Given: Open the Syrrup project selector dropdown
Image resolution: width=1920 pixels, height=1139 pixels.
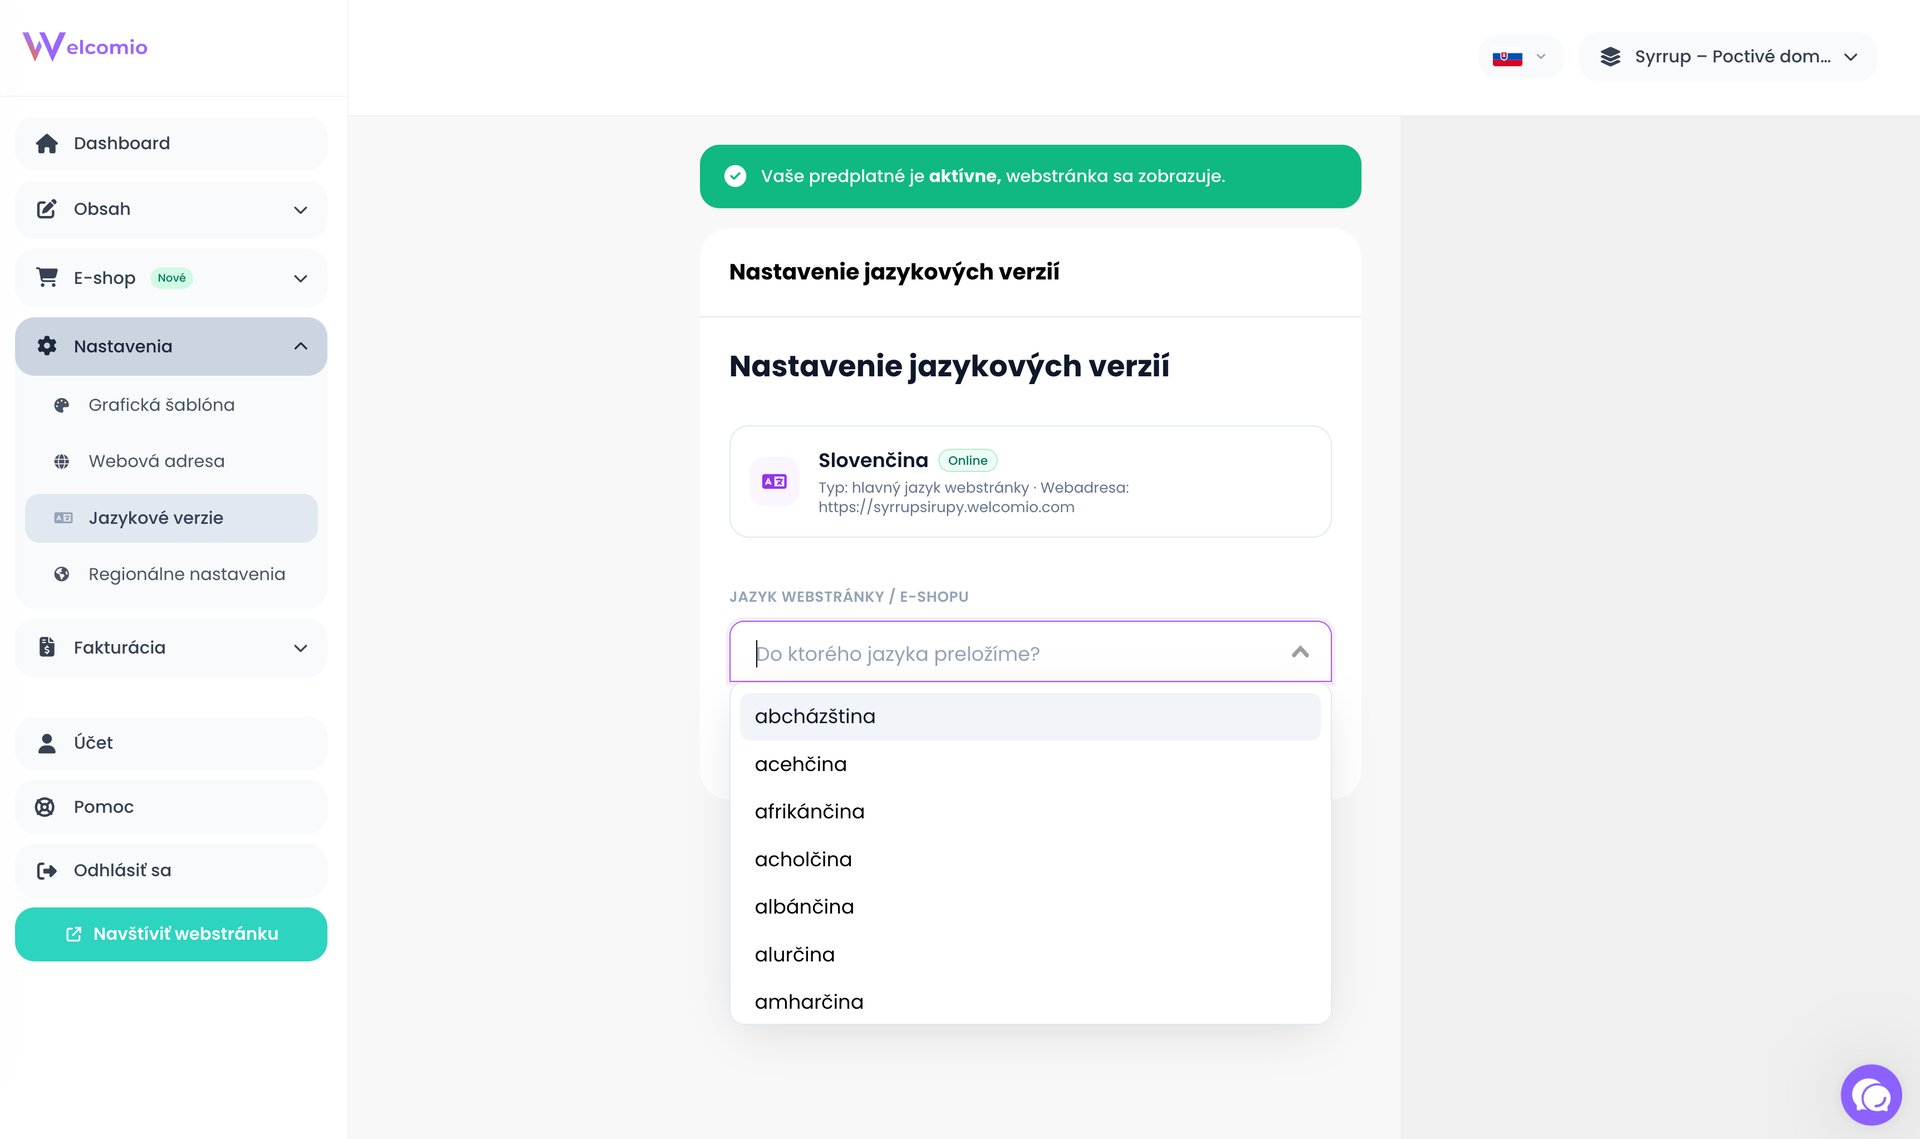Looking at the screenshot, I should (x=1727, y=57).
